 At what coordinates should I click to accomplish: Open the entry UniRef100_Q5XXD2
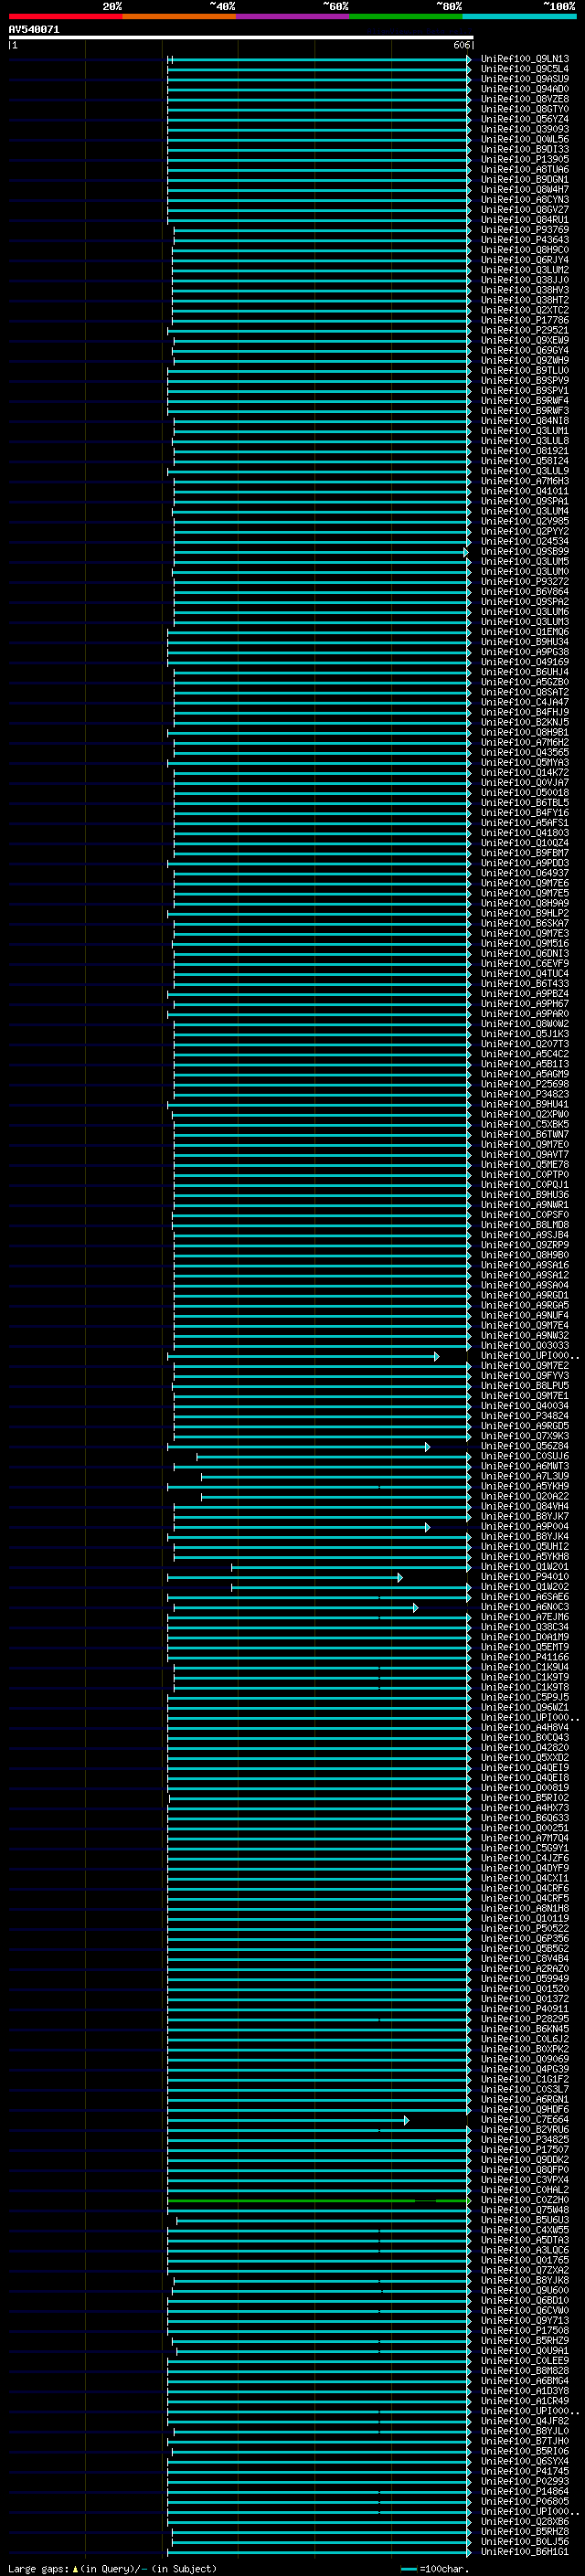[525, 1757]
